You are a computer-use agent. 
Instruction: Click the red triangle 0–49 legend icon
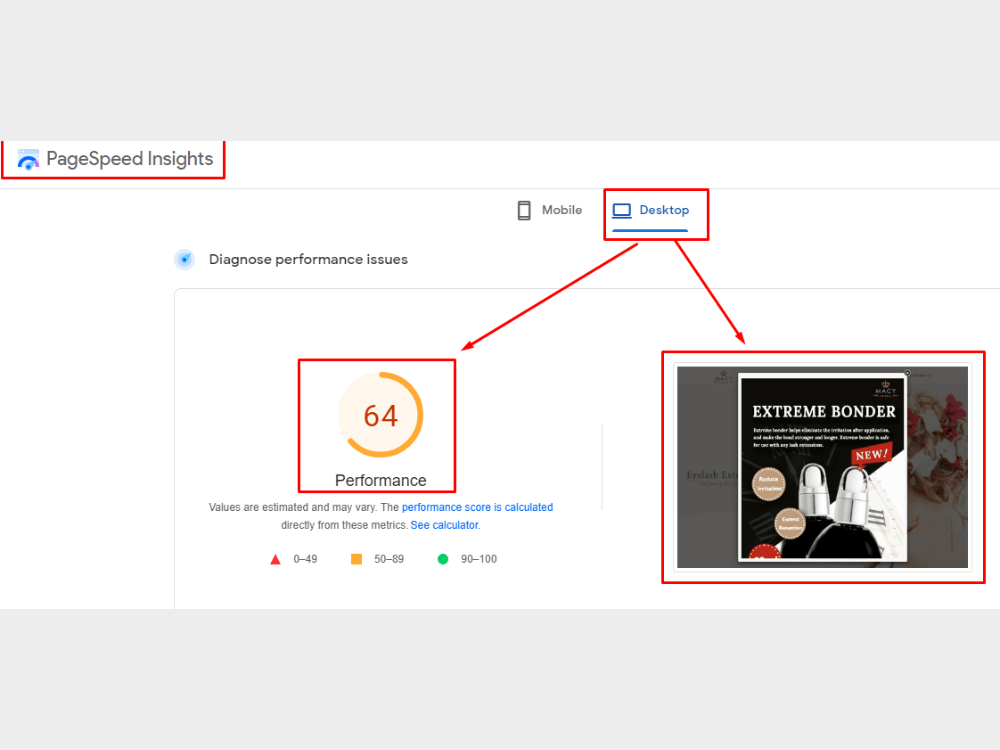[276, 559]
